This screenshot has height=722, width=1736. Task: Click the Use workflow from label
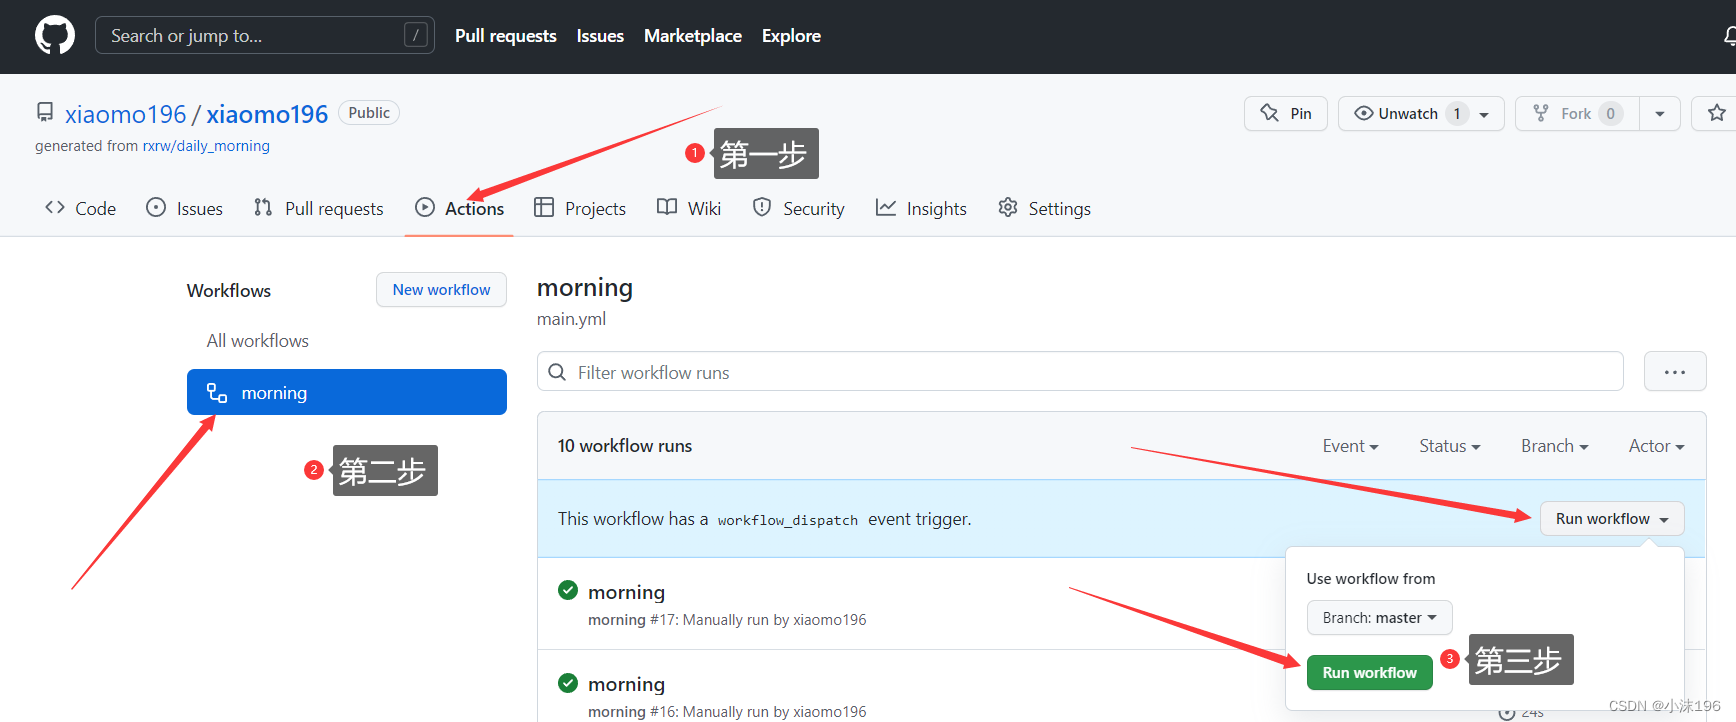[x=1371, y=578]
